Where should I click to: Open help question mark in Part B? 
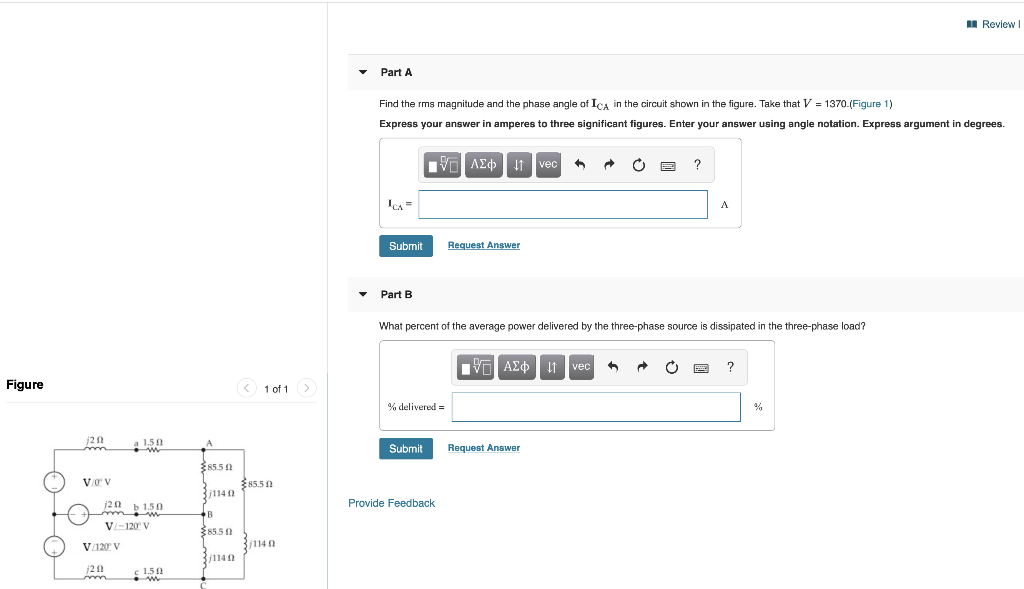pyautogui.click(x=731, y=367)
